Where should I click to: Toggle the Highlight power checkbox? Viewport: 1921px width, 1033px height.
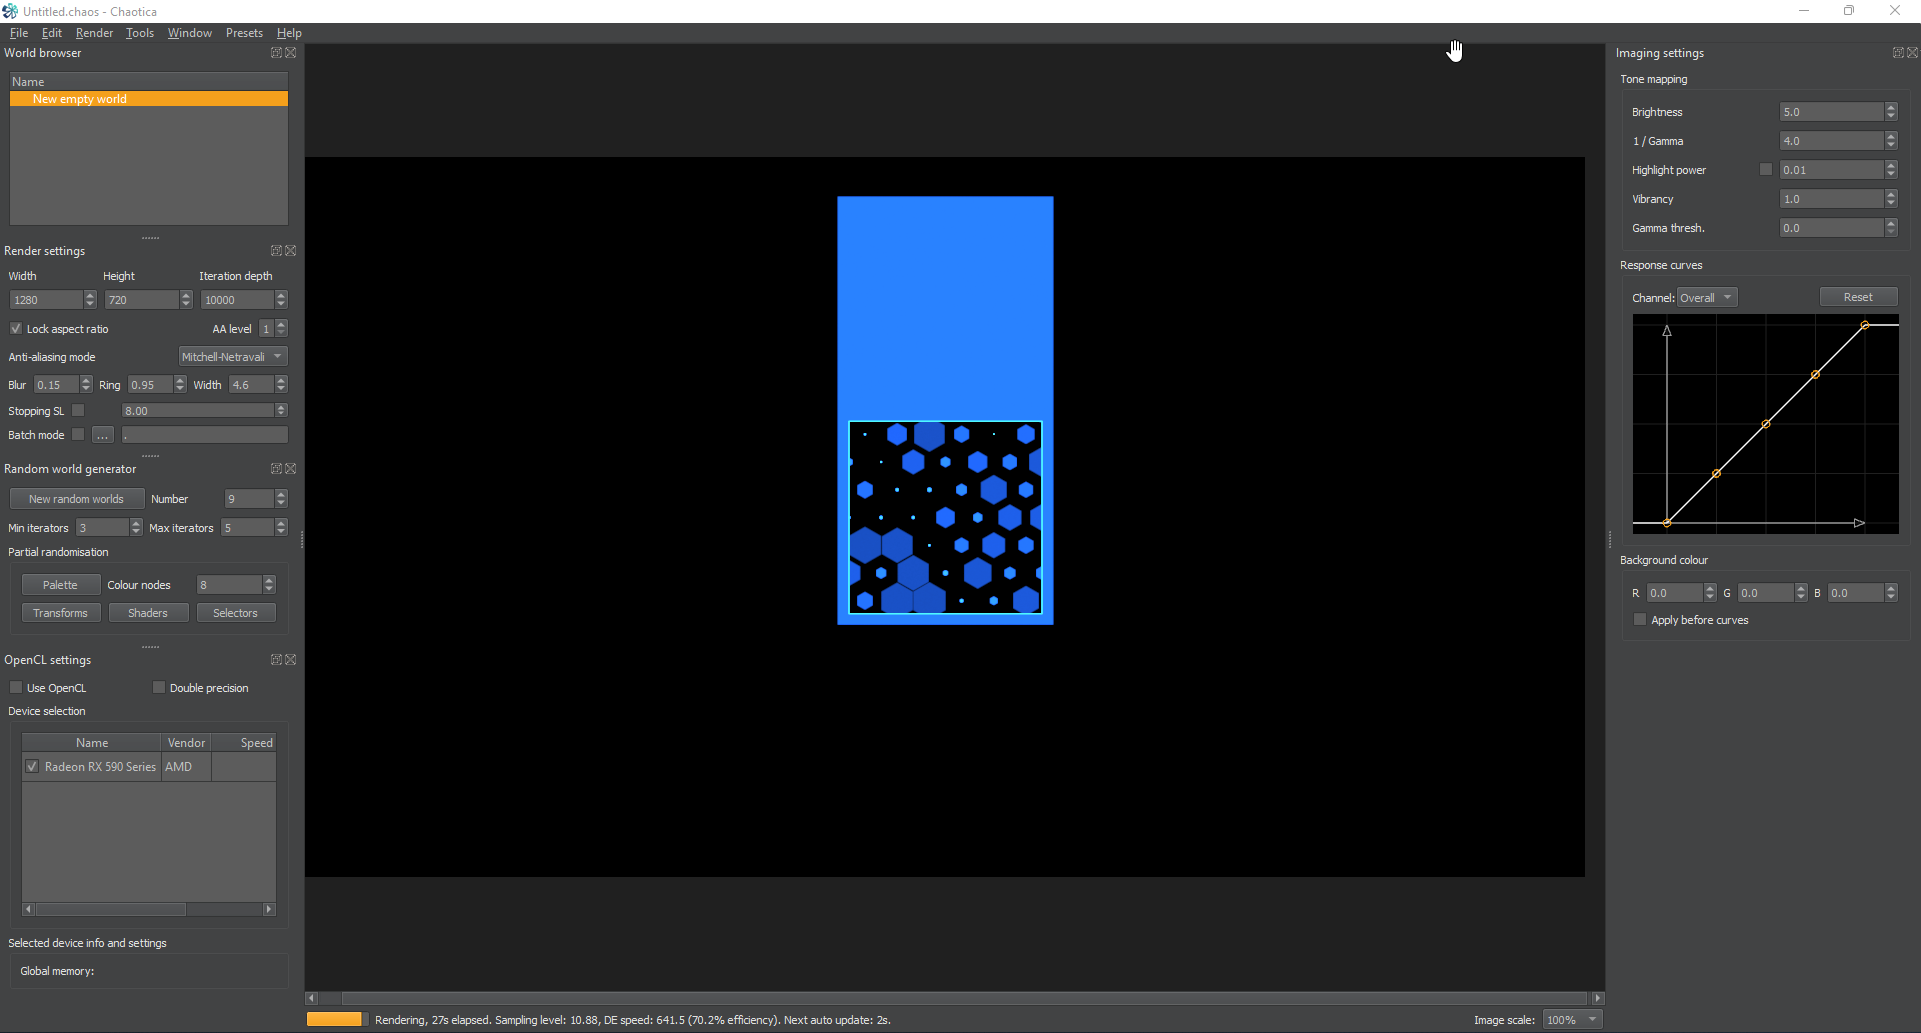pyautogui.click(x=1766, y=169)
